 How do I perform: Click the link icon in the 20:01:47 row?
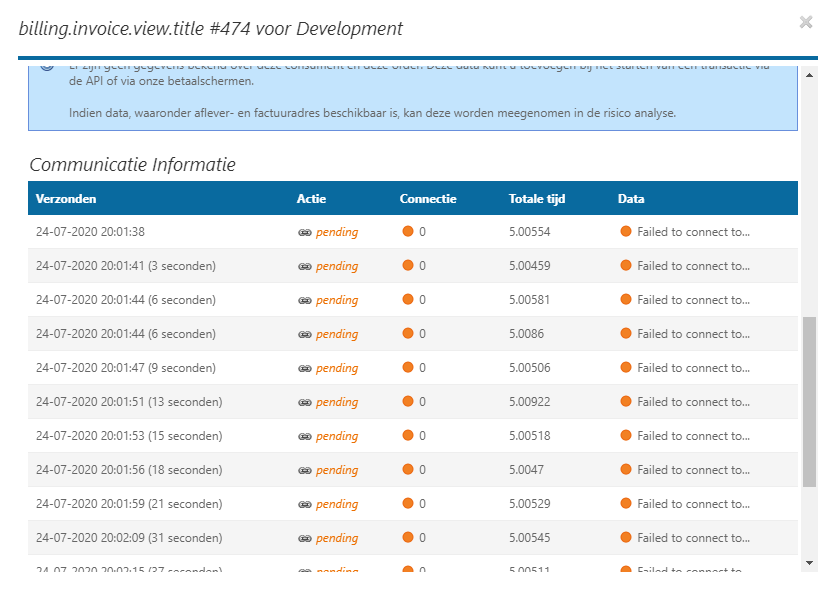tap(305, 368)
